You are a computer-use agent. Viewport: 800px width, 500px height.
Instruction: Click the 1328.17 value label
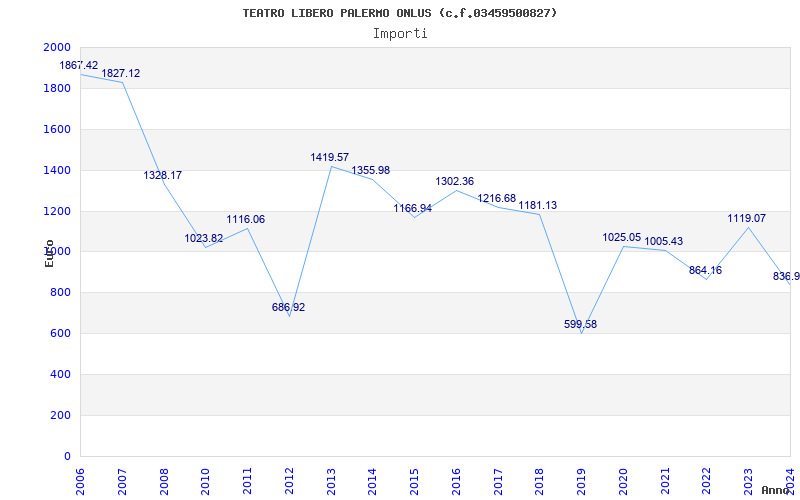tap(162, 176)
